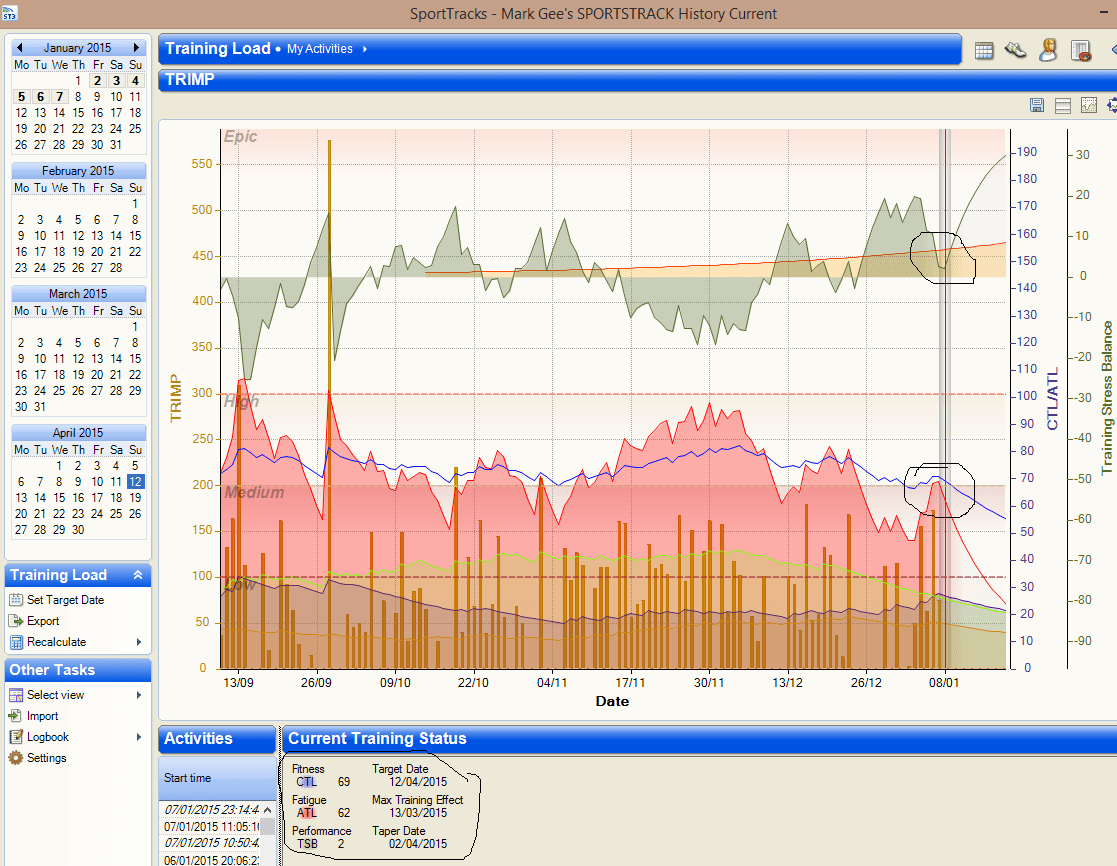This screenshot has height=866, width=1117.
Task: Click the report table with chart icon
Action: 1080,51
